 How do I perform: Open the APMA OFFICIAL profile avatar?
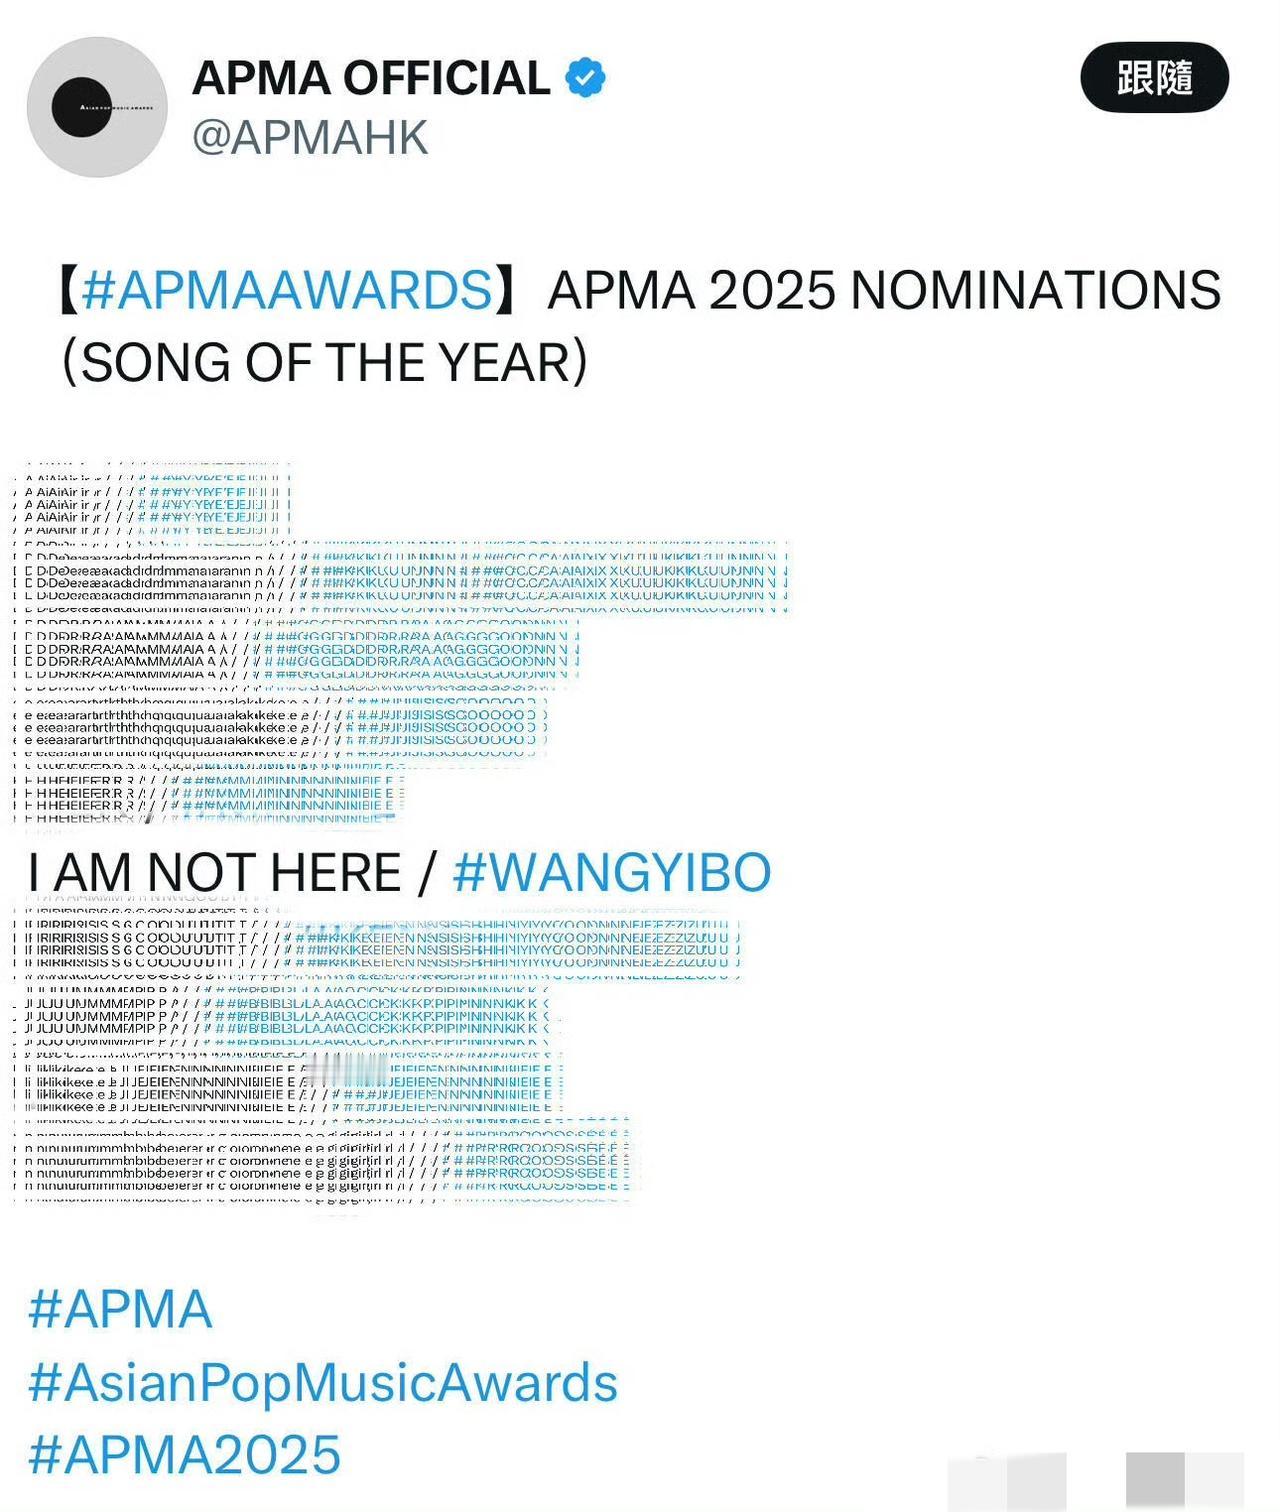97,107
